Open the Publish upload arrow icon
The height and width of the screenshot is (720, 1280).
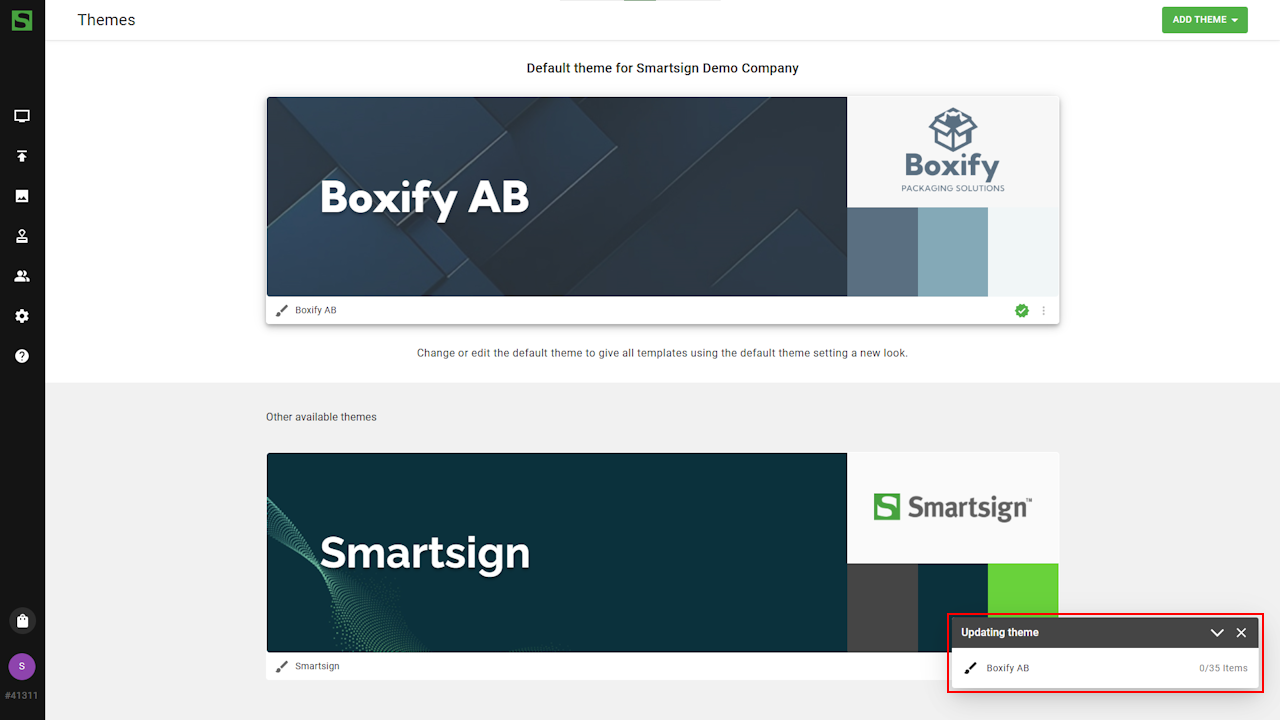tap(22, 156)
